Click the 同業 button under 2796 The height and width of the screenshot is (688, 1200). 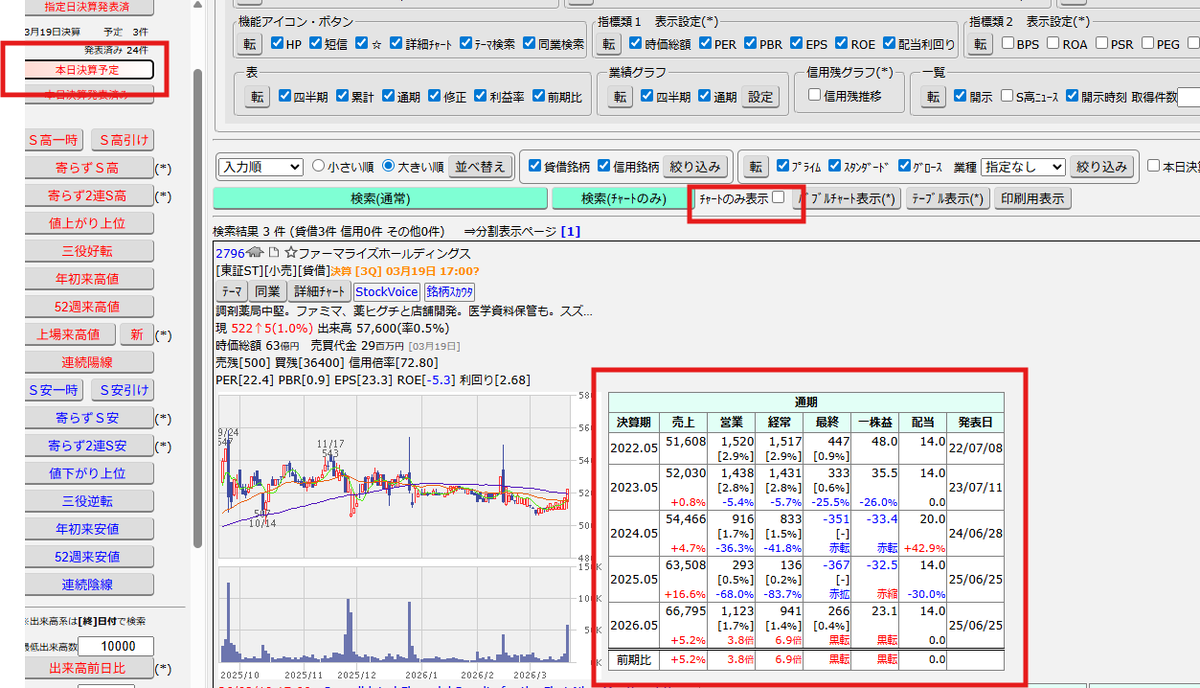267,291
